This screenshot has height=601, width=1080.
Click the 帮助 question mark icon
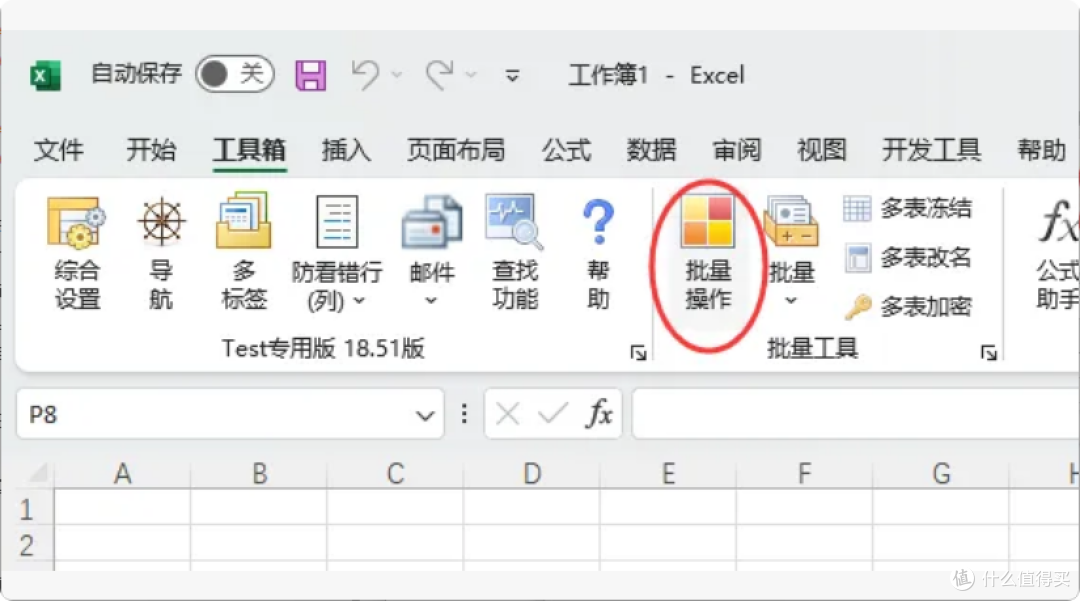coord(598,222)
